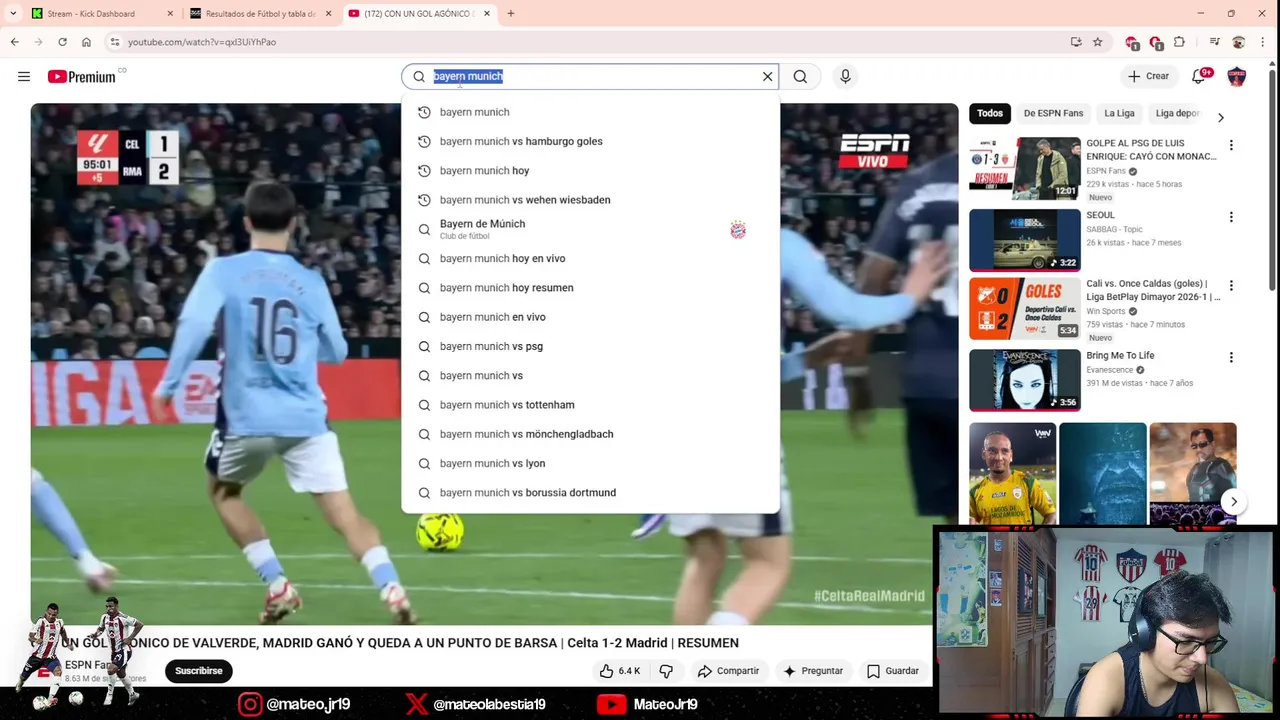Screen dimensions: 1280x720
Task: Pick suggestion "bayern munich hoy resumen"
Action: (x=590, y=287)
